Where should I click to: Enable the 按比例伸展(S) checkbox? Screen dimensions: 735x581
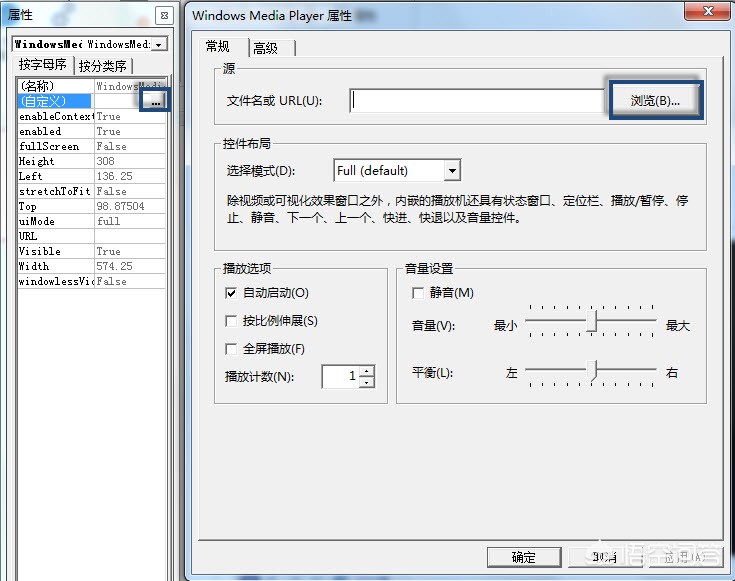pos(231,321)
